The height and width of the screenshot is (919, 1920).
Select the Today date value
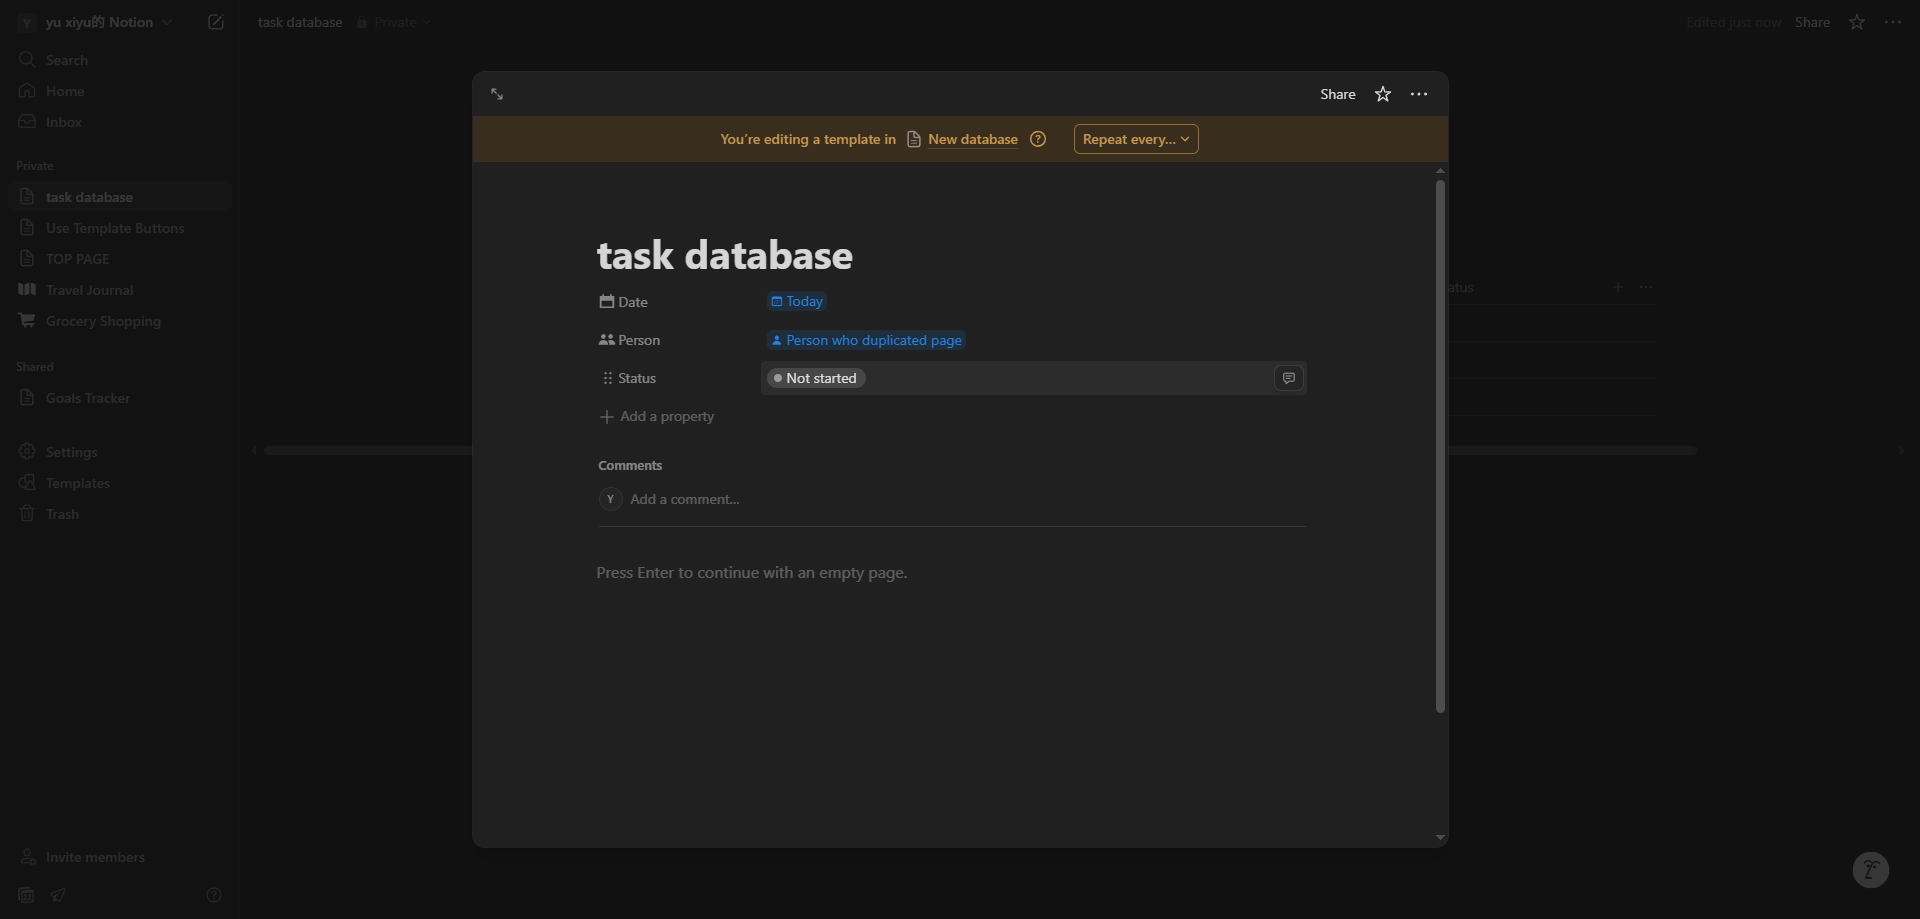(797, 301)
